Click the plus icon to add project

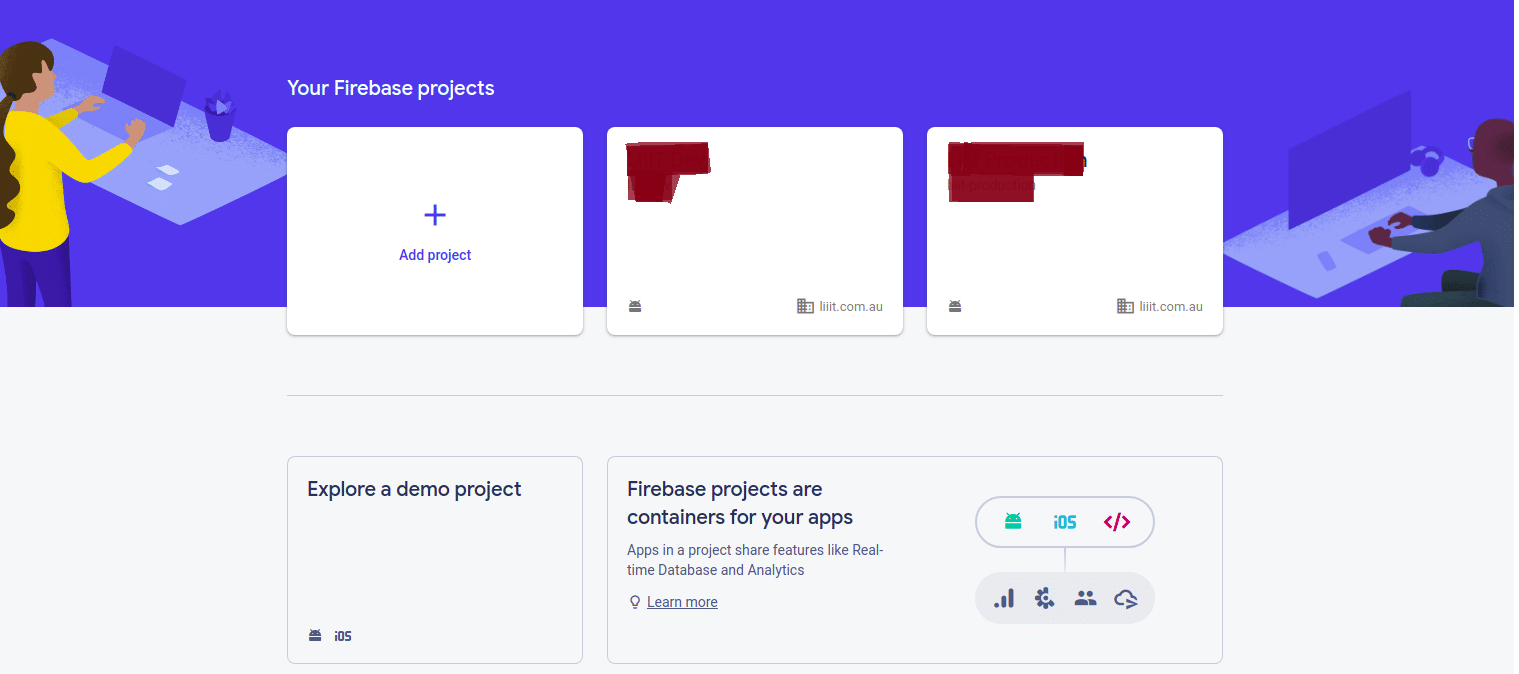click(435, 215)
